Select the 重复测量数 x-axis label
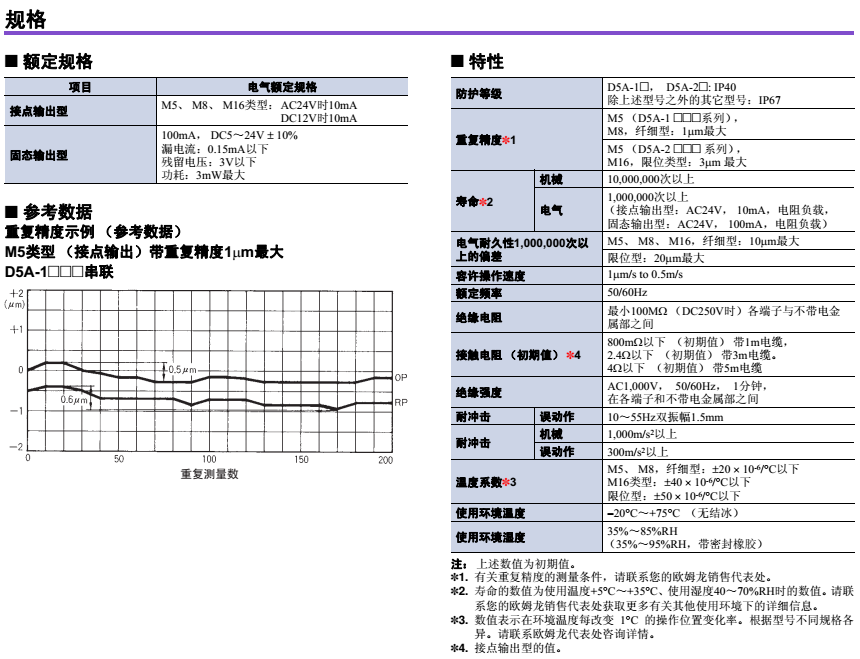860x659 pixels. (x=209, y=474)
